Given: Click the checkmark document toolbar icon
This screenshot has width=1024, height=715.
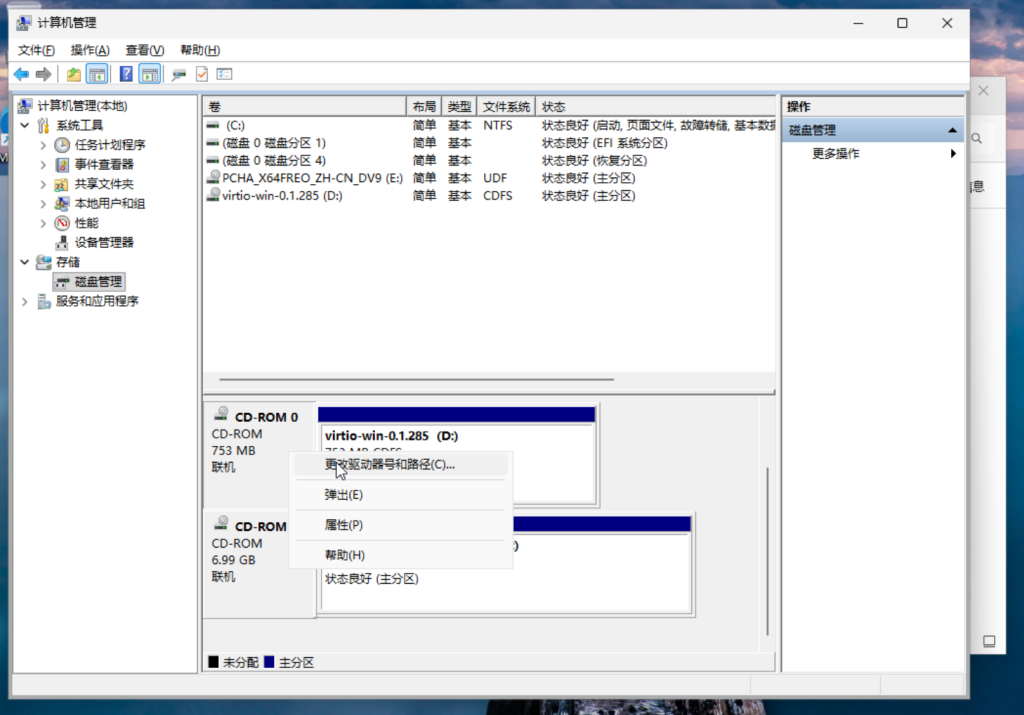Looking at the screenshot, I should (201, 74).
